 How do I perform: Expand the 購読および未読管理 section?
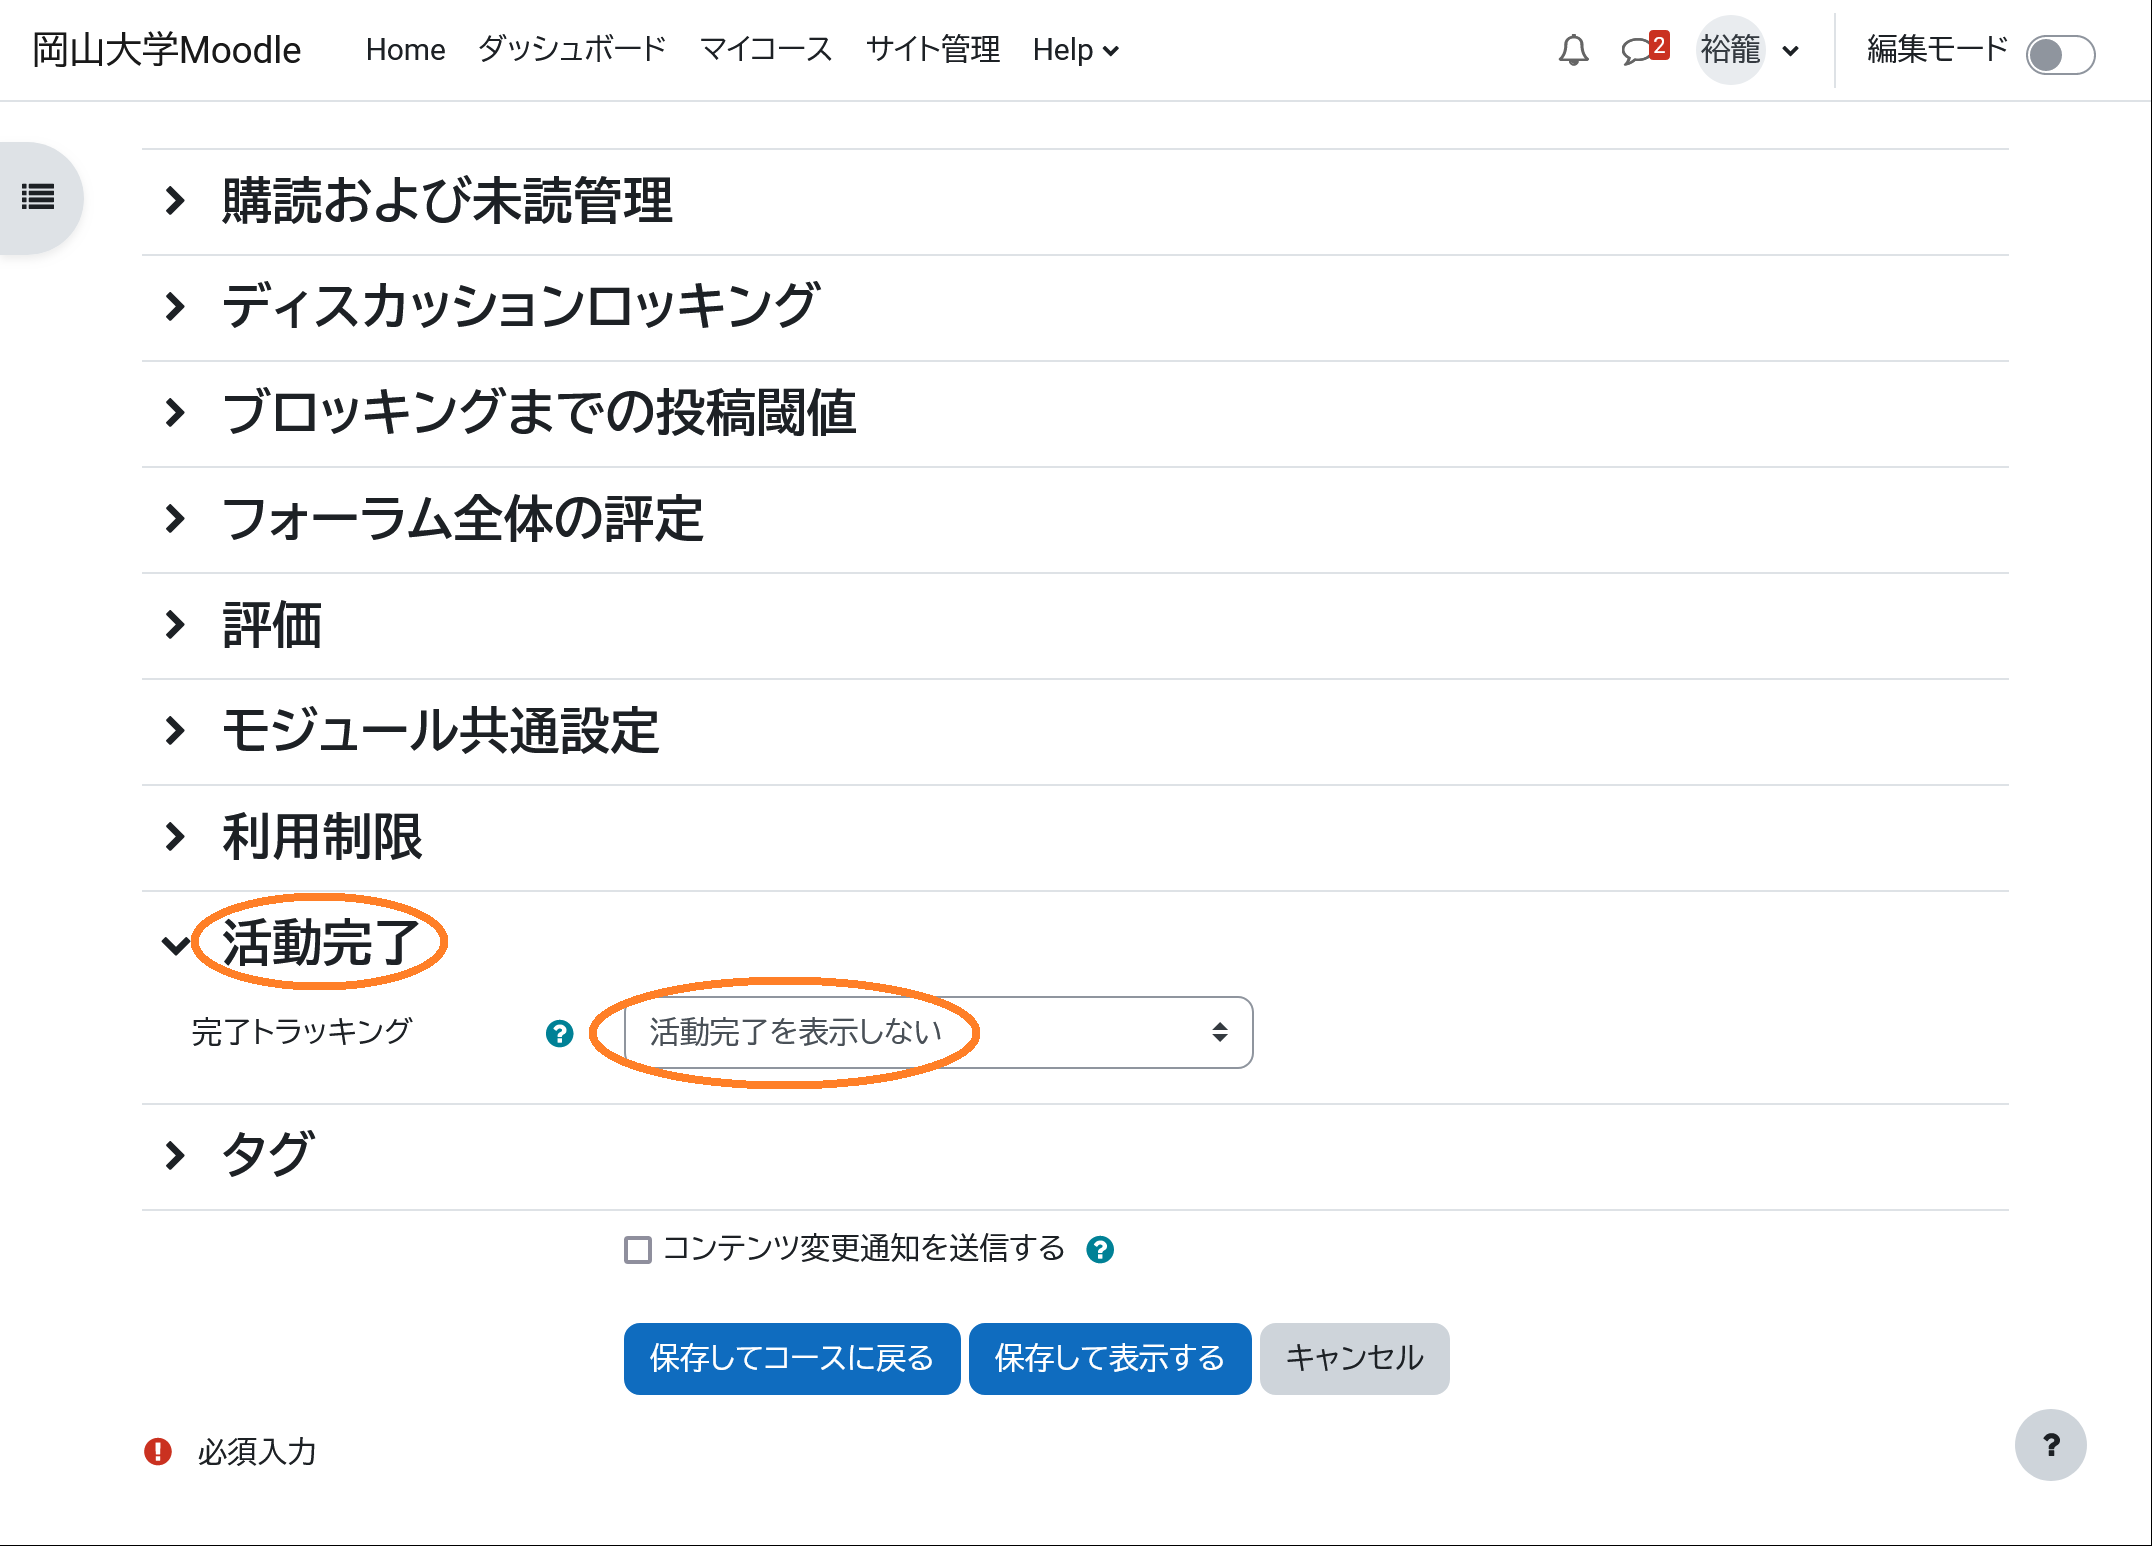coord(175,201)
